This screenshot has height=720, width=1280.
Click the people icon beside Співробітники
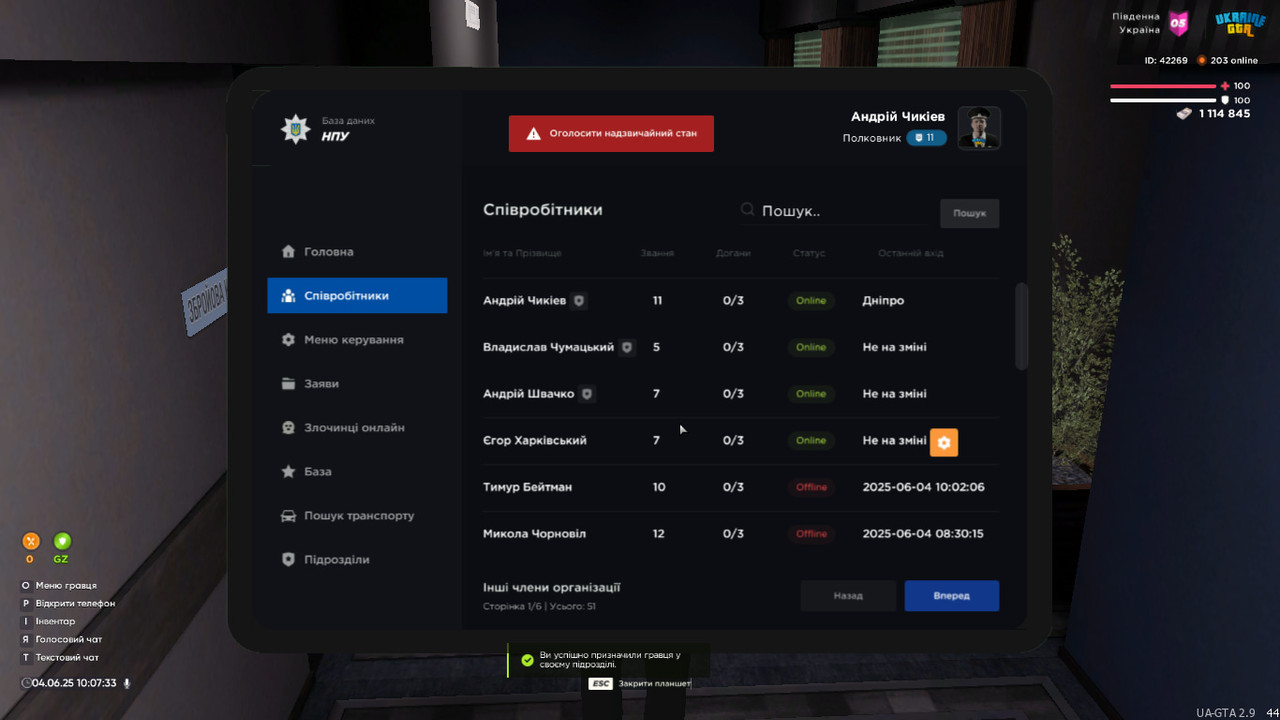(x=288, y=296)
